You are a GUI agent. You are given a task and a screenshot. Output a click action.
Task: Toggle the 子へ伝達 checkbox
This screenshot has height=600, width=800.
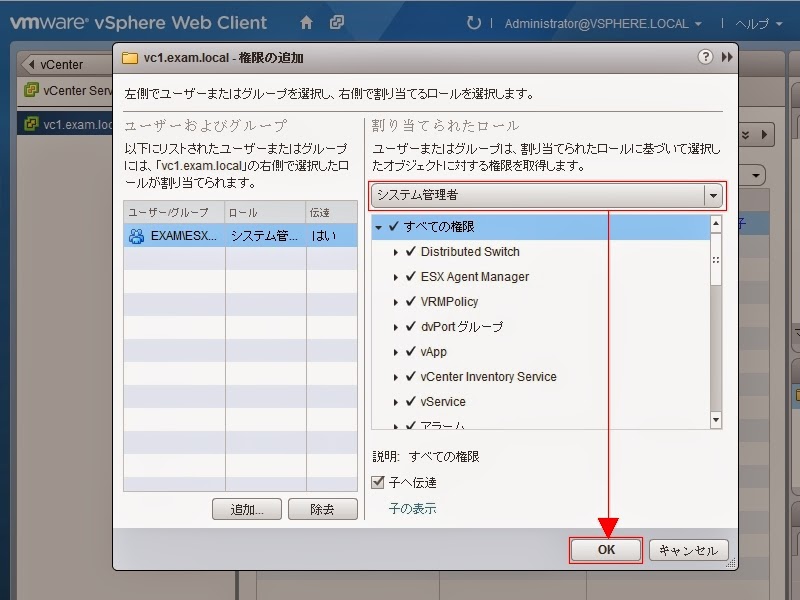pos(378,482)
